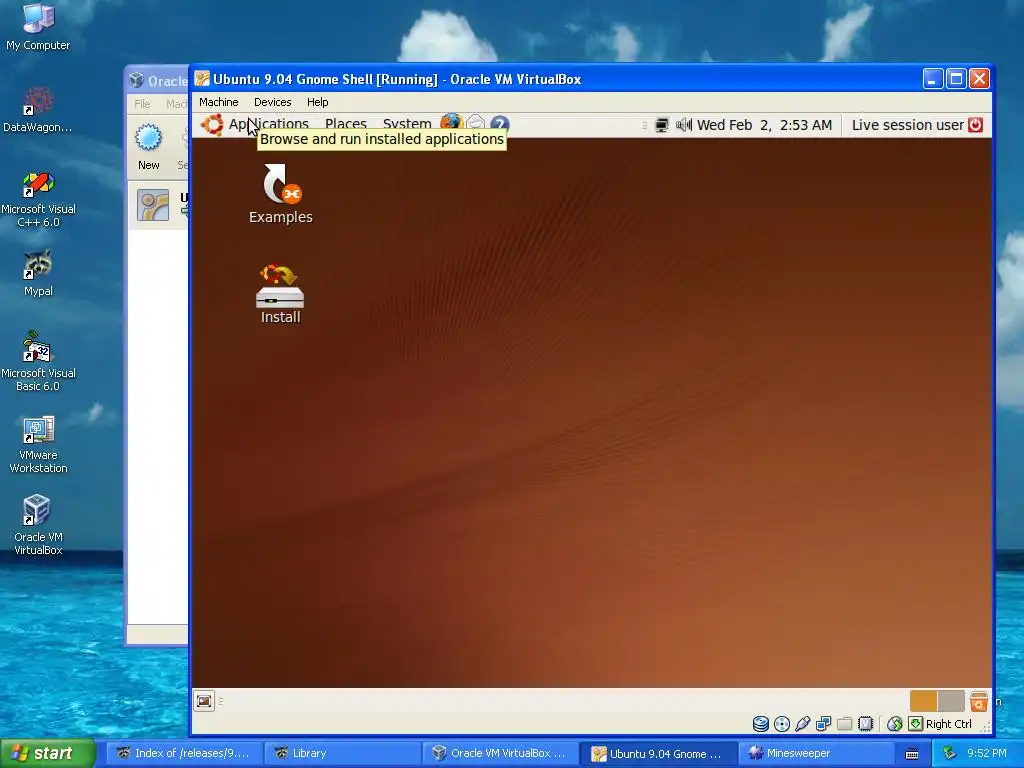Click the green-arrow keyboard capture indicator
1024x768 pixels.
[916, 724]
